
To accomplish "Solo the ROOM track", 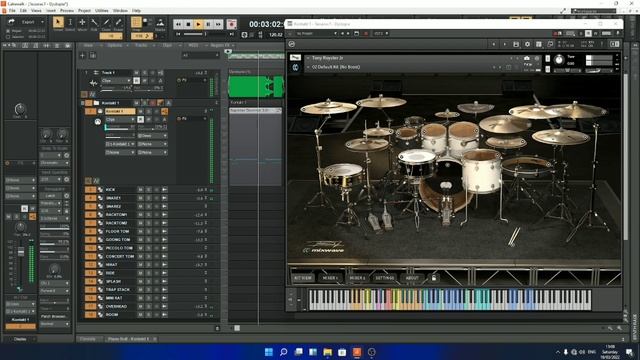I will pyautogui.click(x=148, y=315).
